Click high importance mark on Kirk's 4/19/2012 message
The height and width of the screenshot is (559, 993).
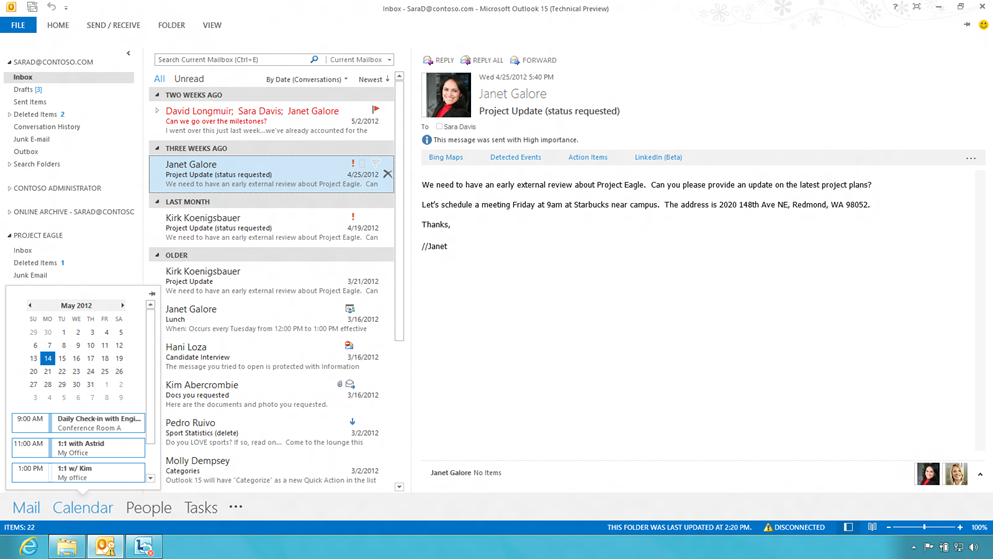[x=353, y=217]
